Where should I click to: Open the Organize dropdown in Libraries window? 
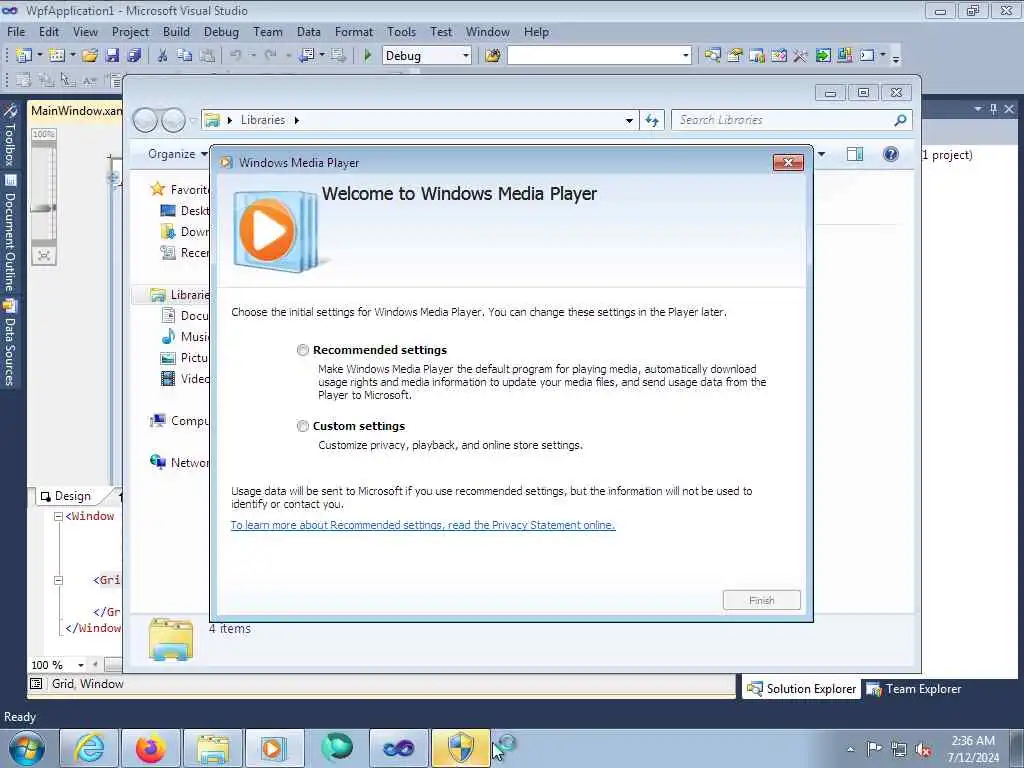177,154
